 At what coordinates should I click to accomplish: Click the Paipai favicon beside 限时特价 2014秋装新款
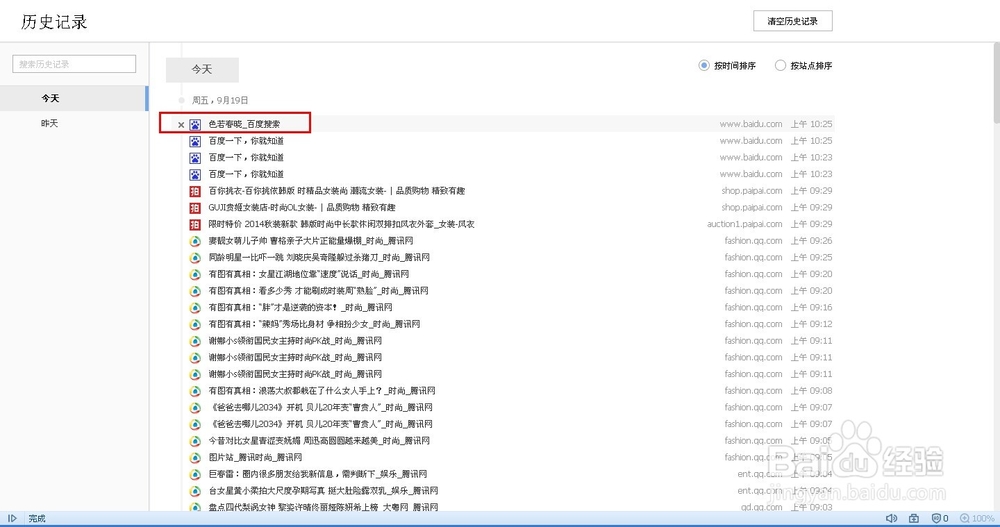(x=195, y=225)
